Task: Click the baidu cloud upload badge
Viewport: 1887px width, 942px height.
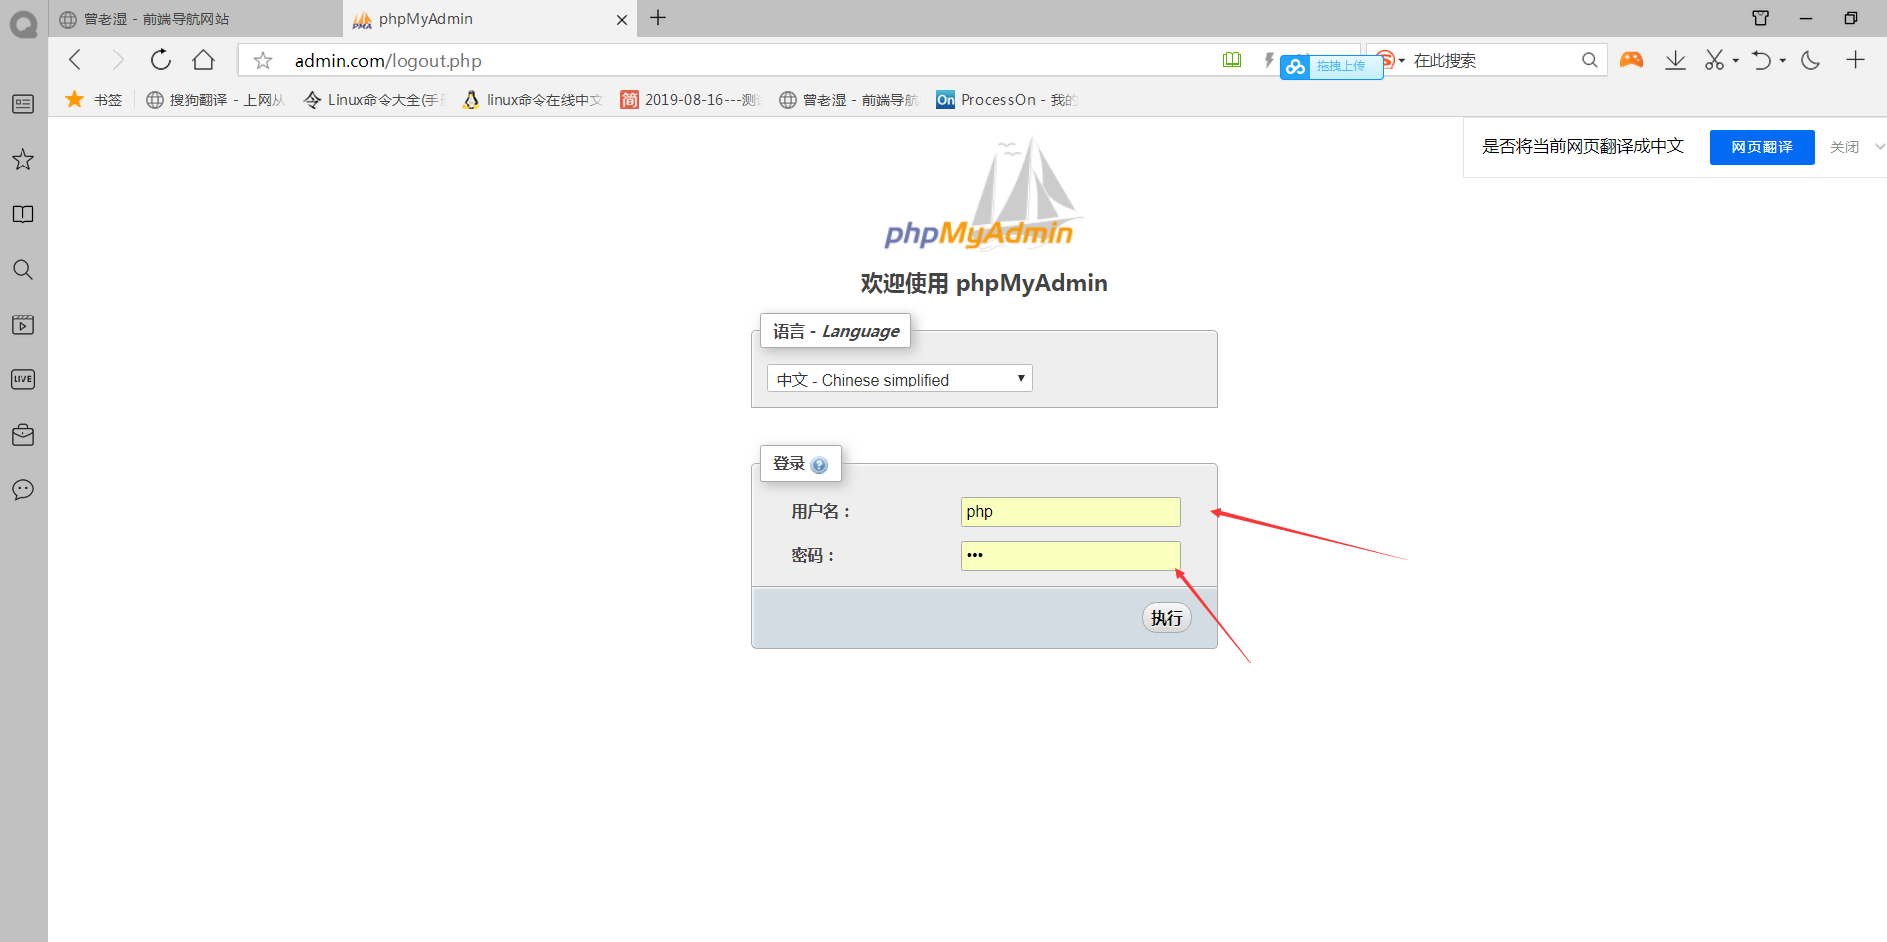Action: (1331, 66)
